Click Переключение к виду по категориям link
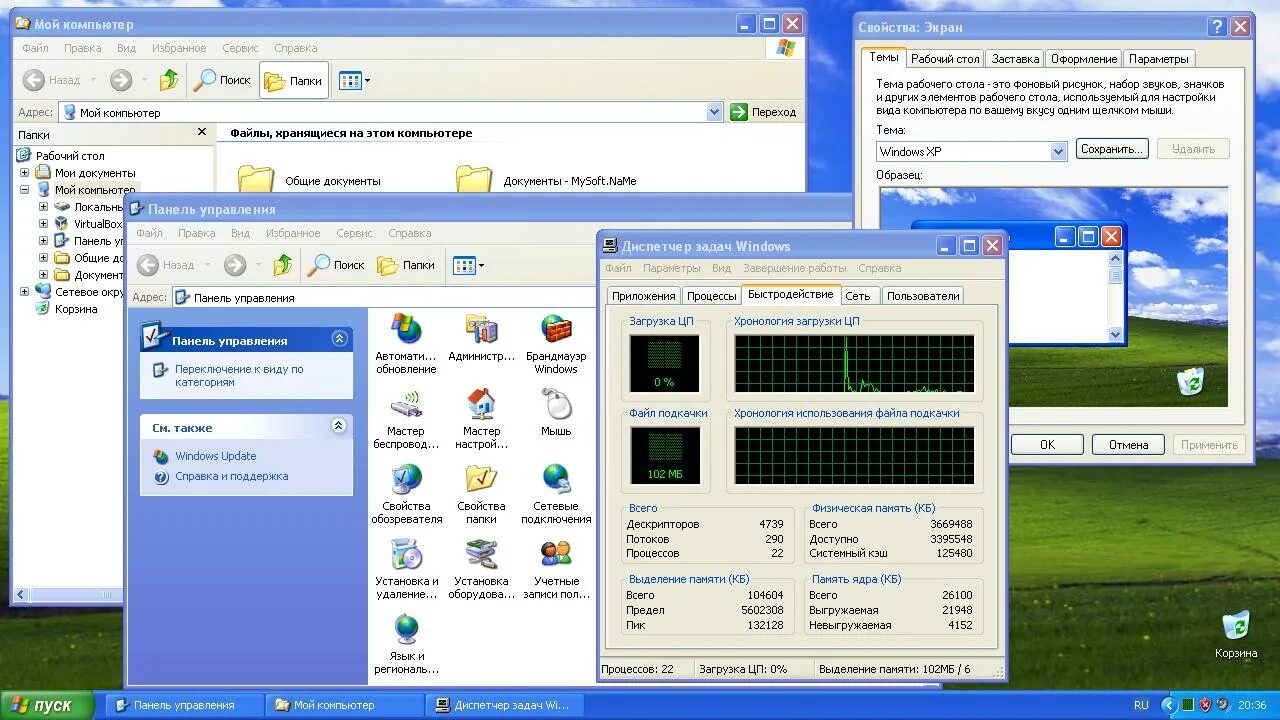The width and height of the screenshot is (1280, 720). pos(239,375)
